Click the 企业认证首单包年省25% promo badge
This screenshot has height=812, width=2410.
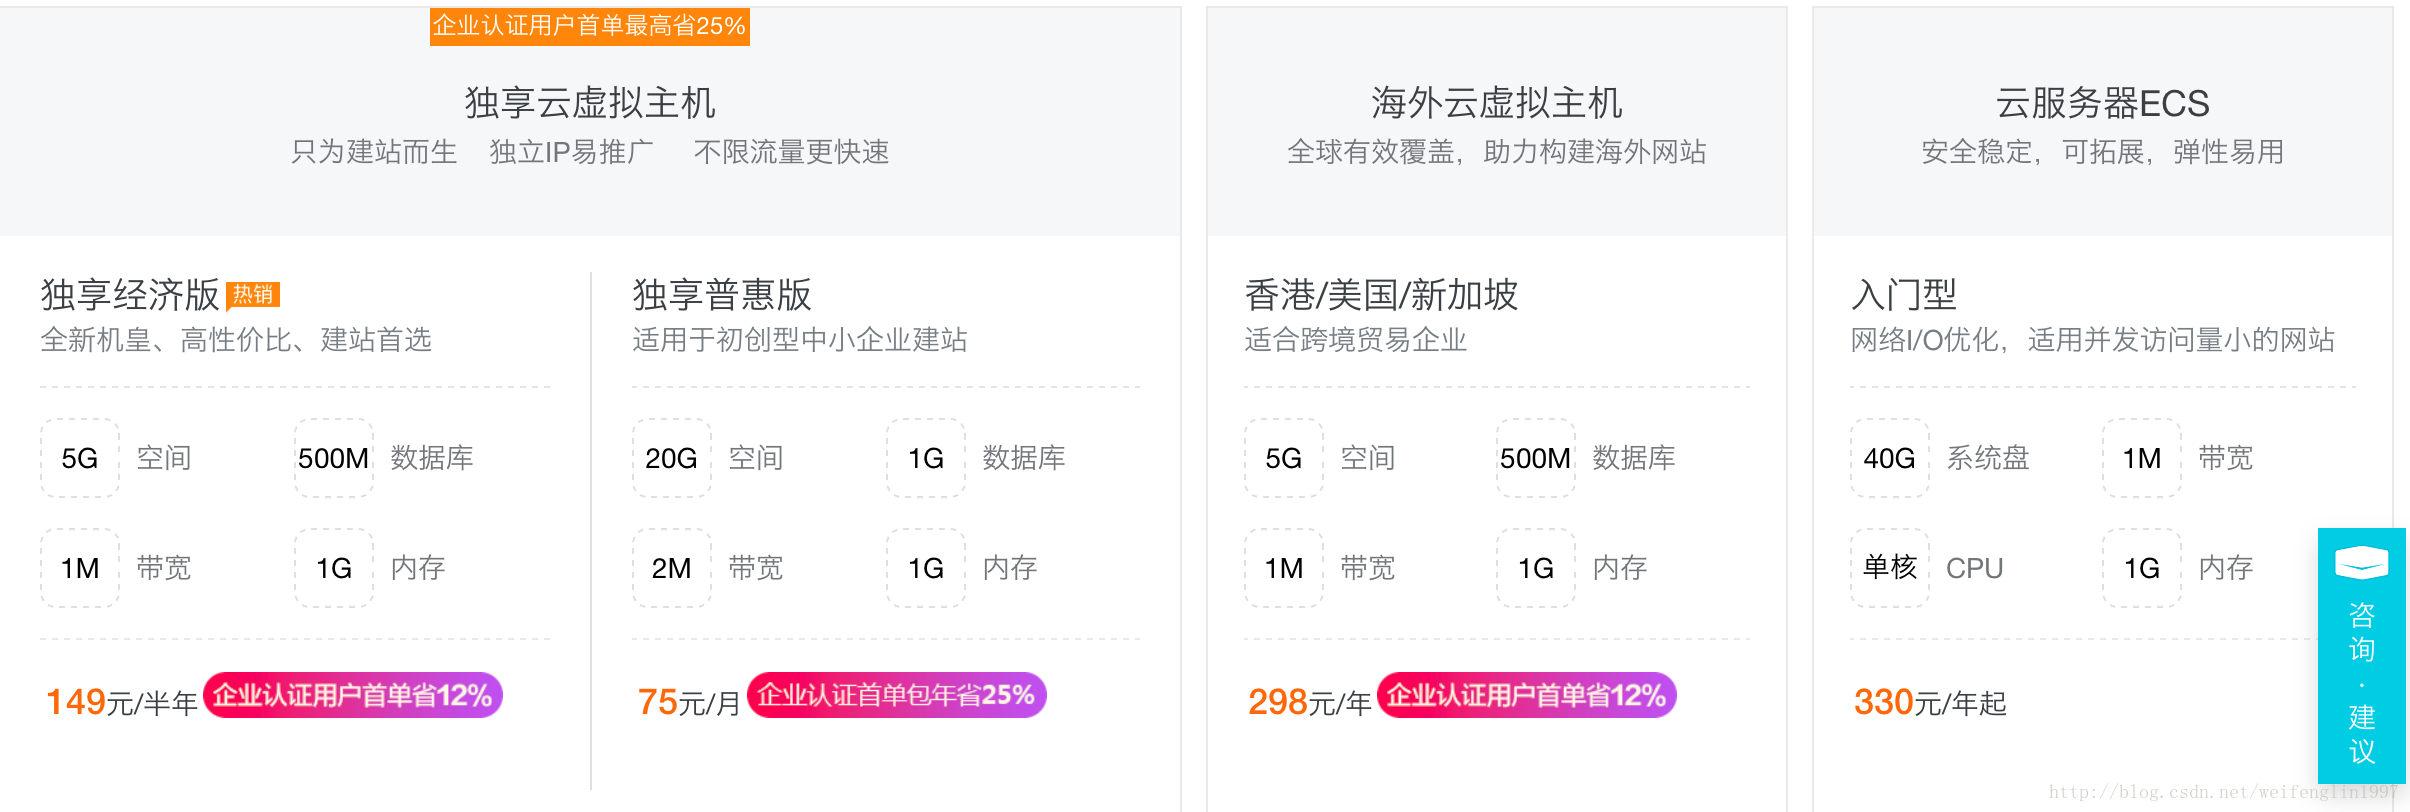[897, 695]
